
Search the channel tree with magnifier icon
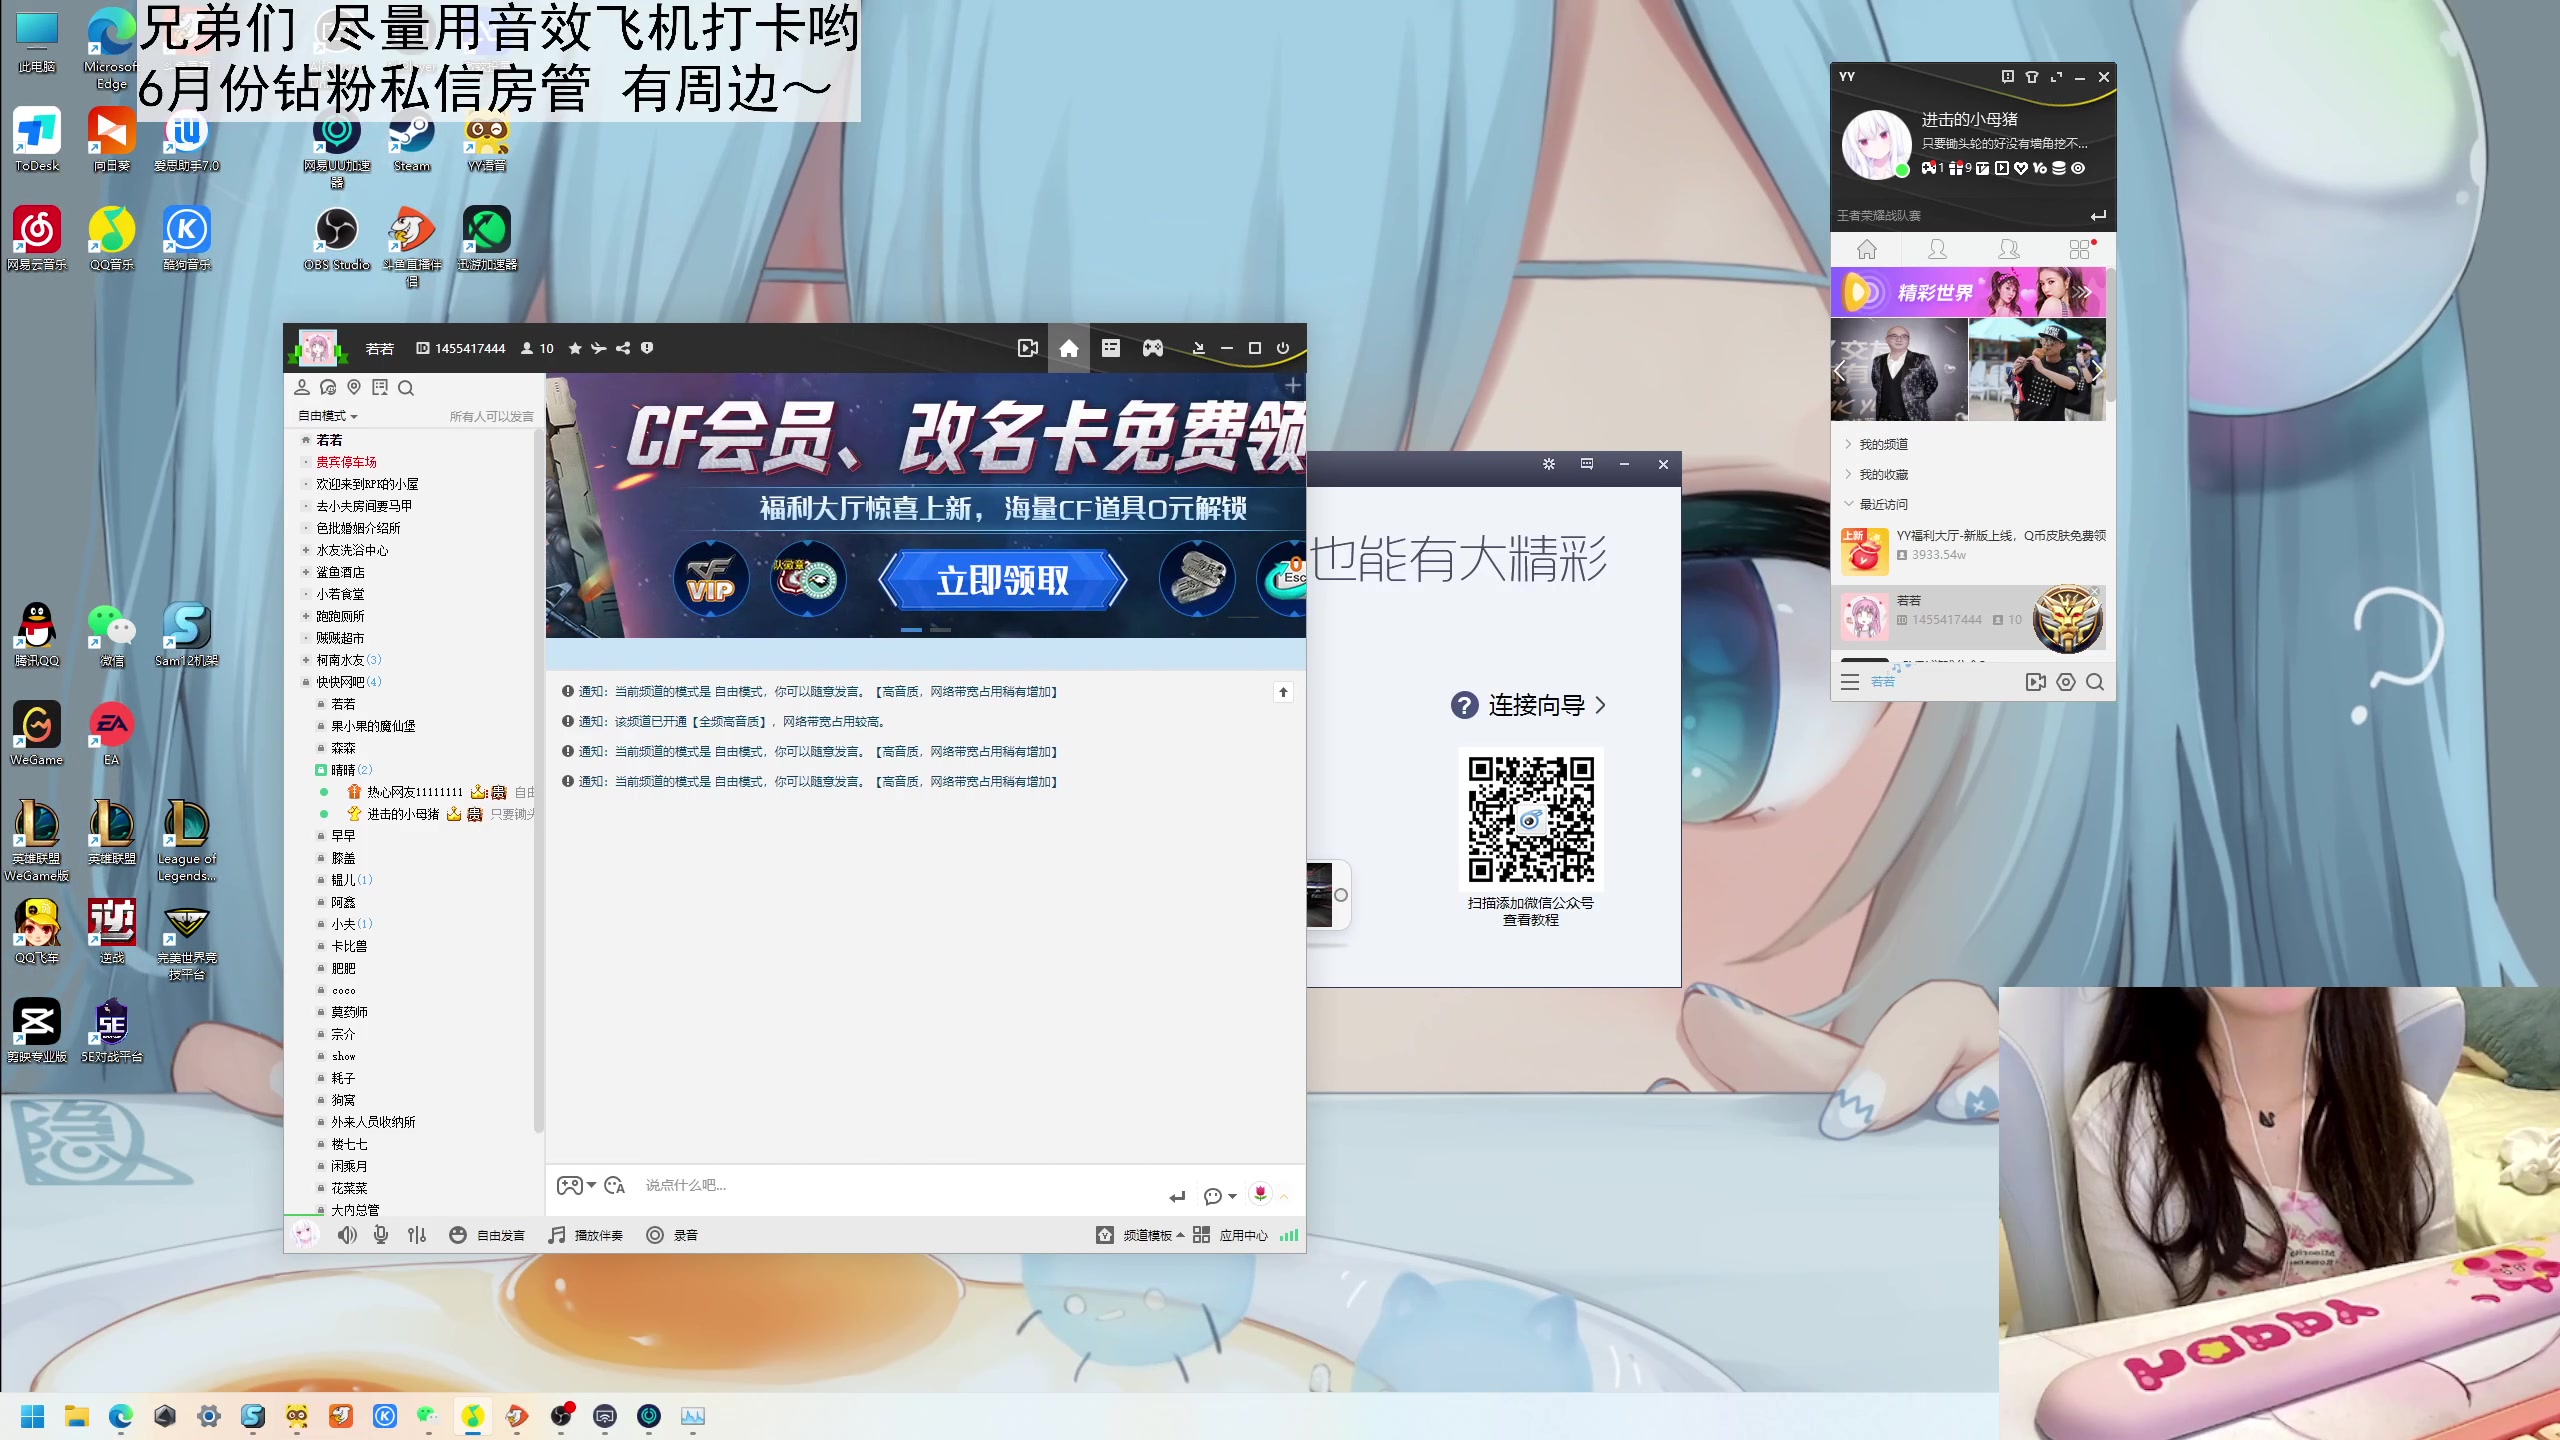coord(406,388)
